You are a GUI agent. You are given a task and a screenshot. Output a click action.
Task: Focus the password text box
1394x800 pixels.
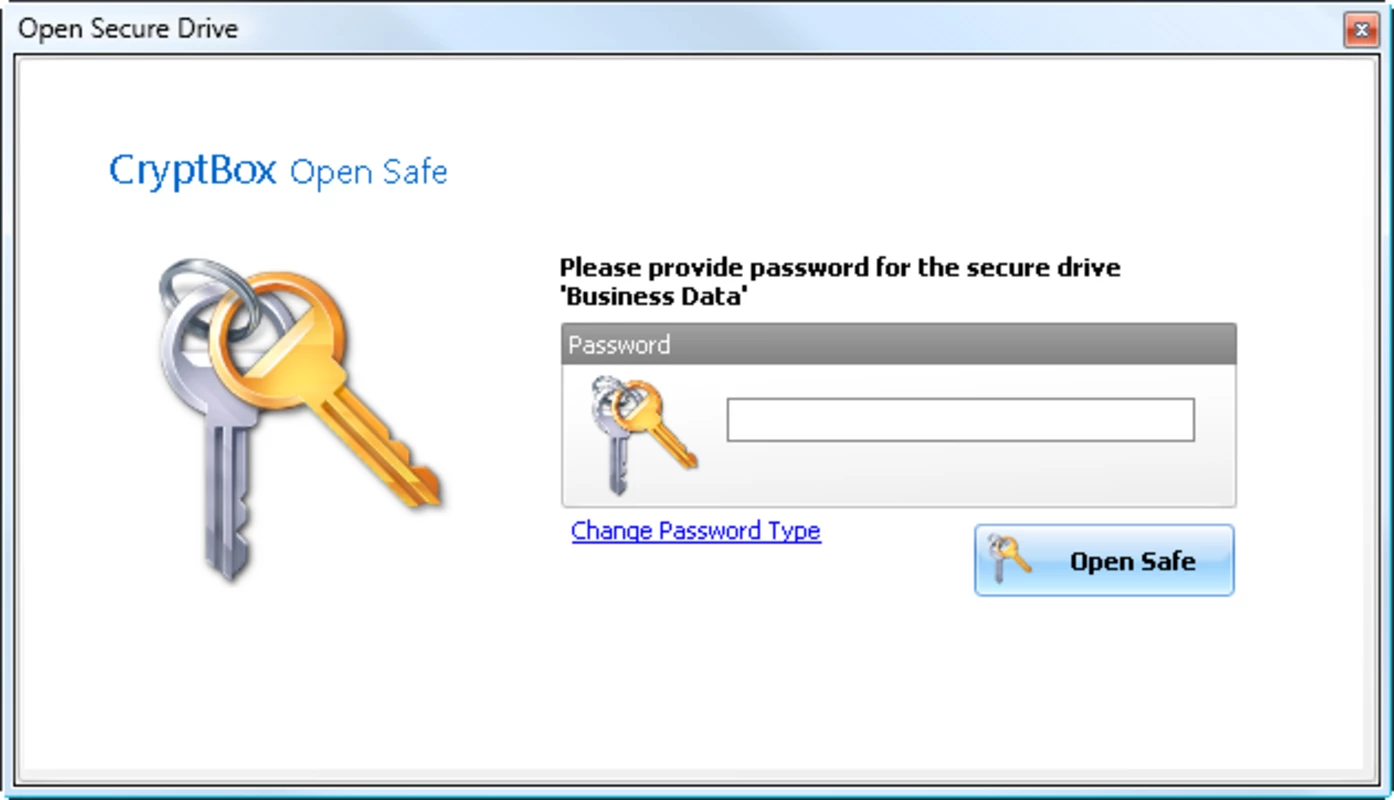coord(960,419)
